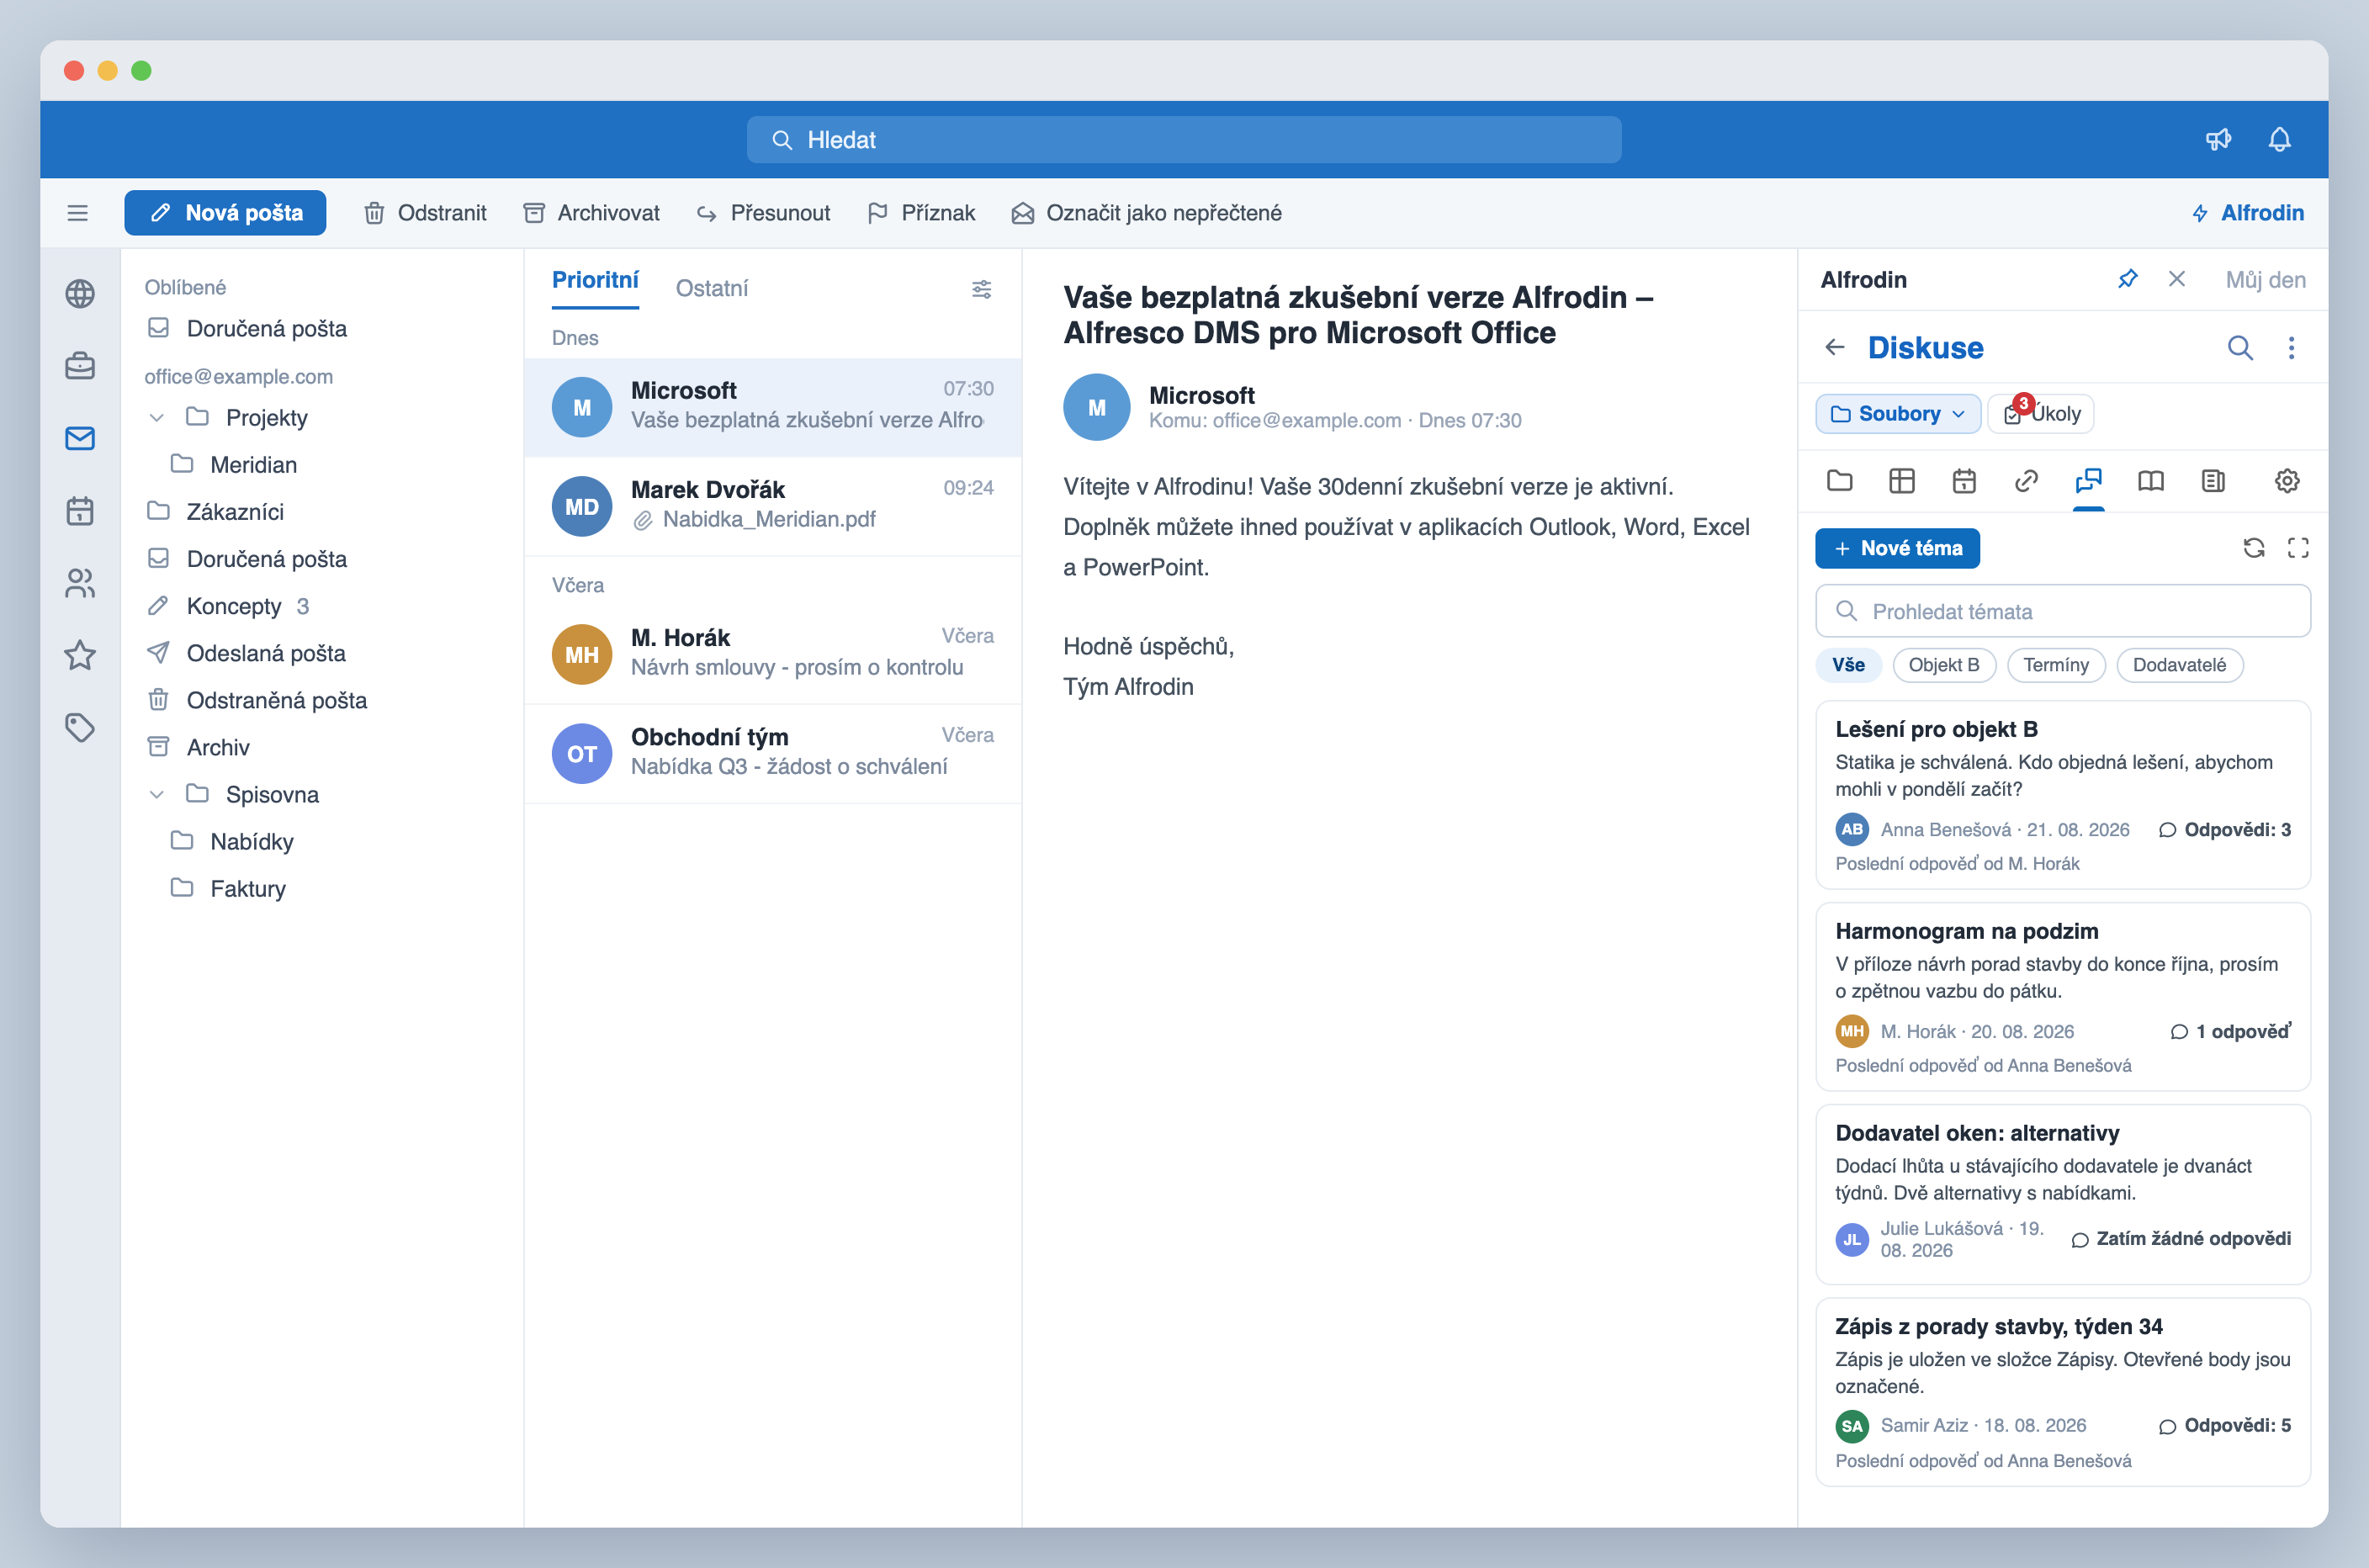Create Nové téma discussion topic
Viewport: 2369px width, 1568px height.
click(x=1897, y=548)
